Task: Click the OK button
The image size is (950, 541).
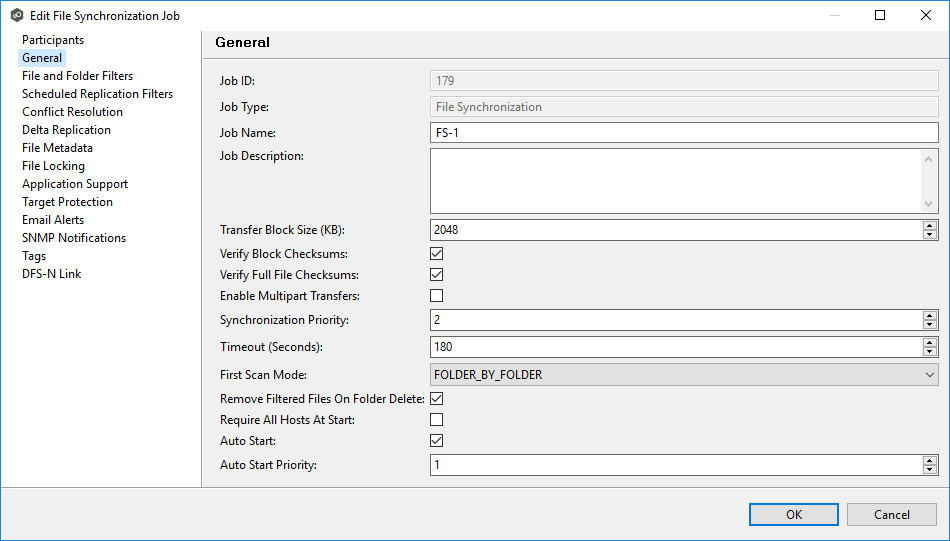Action: point(793,514)
